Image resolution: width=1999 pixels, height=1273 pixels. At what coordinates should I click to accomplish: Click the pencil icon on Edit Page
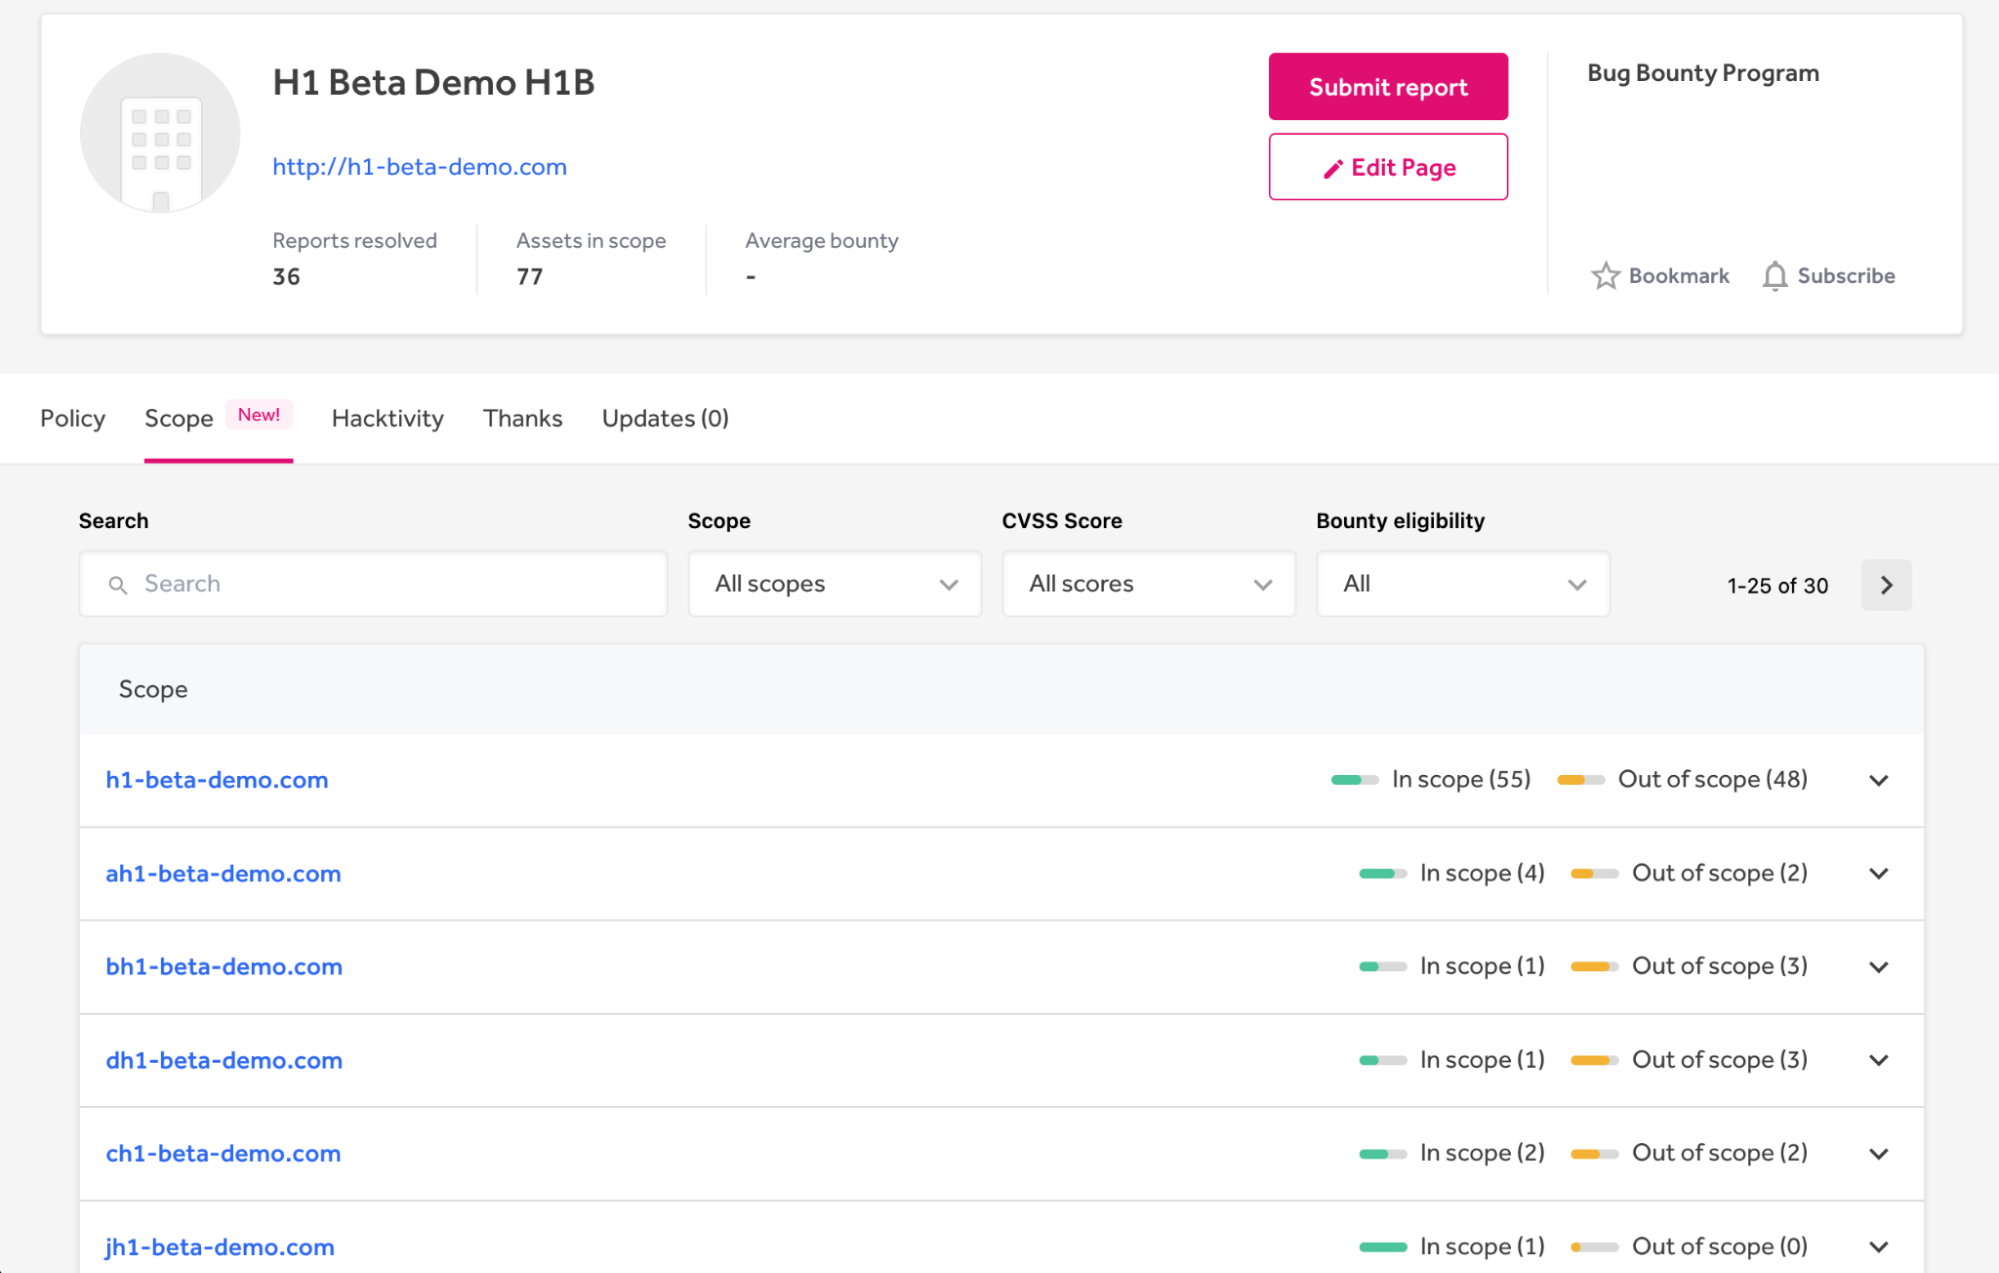point(1332,169)
